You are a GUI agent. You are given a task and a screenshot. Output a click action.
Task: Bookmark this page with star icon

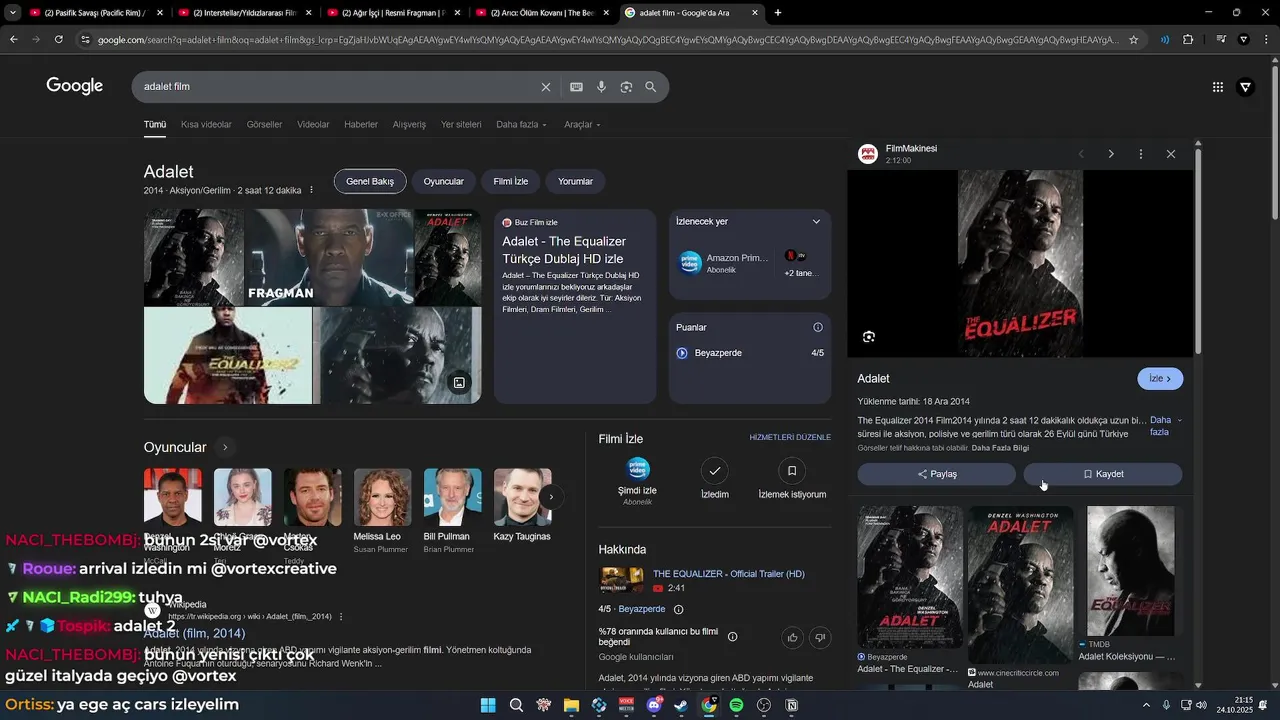(1133, 39)
